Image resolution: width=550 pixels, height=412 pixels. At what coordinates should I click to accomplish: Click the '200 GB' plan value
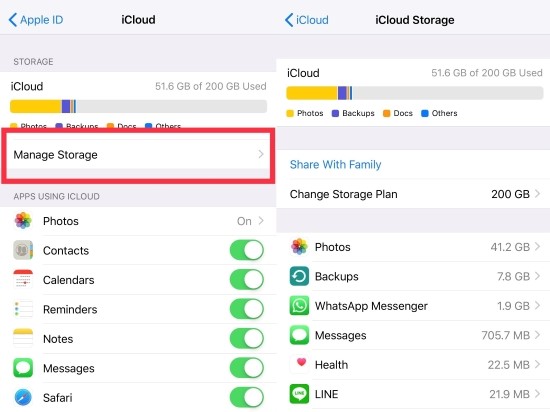510,194
